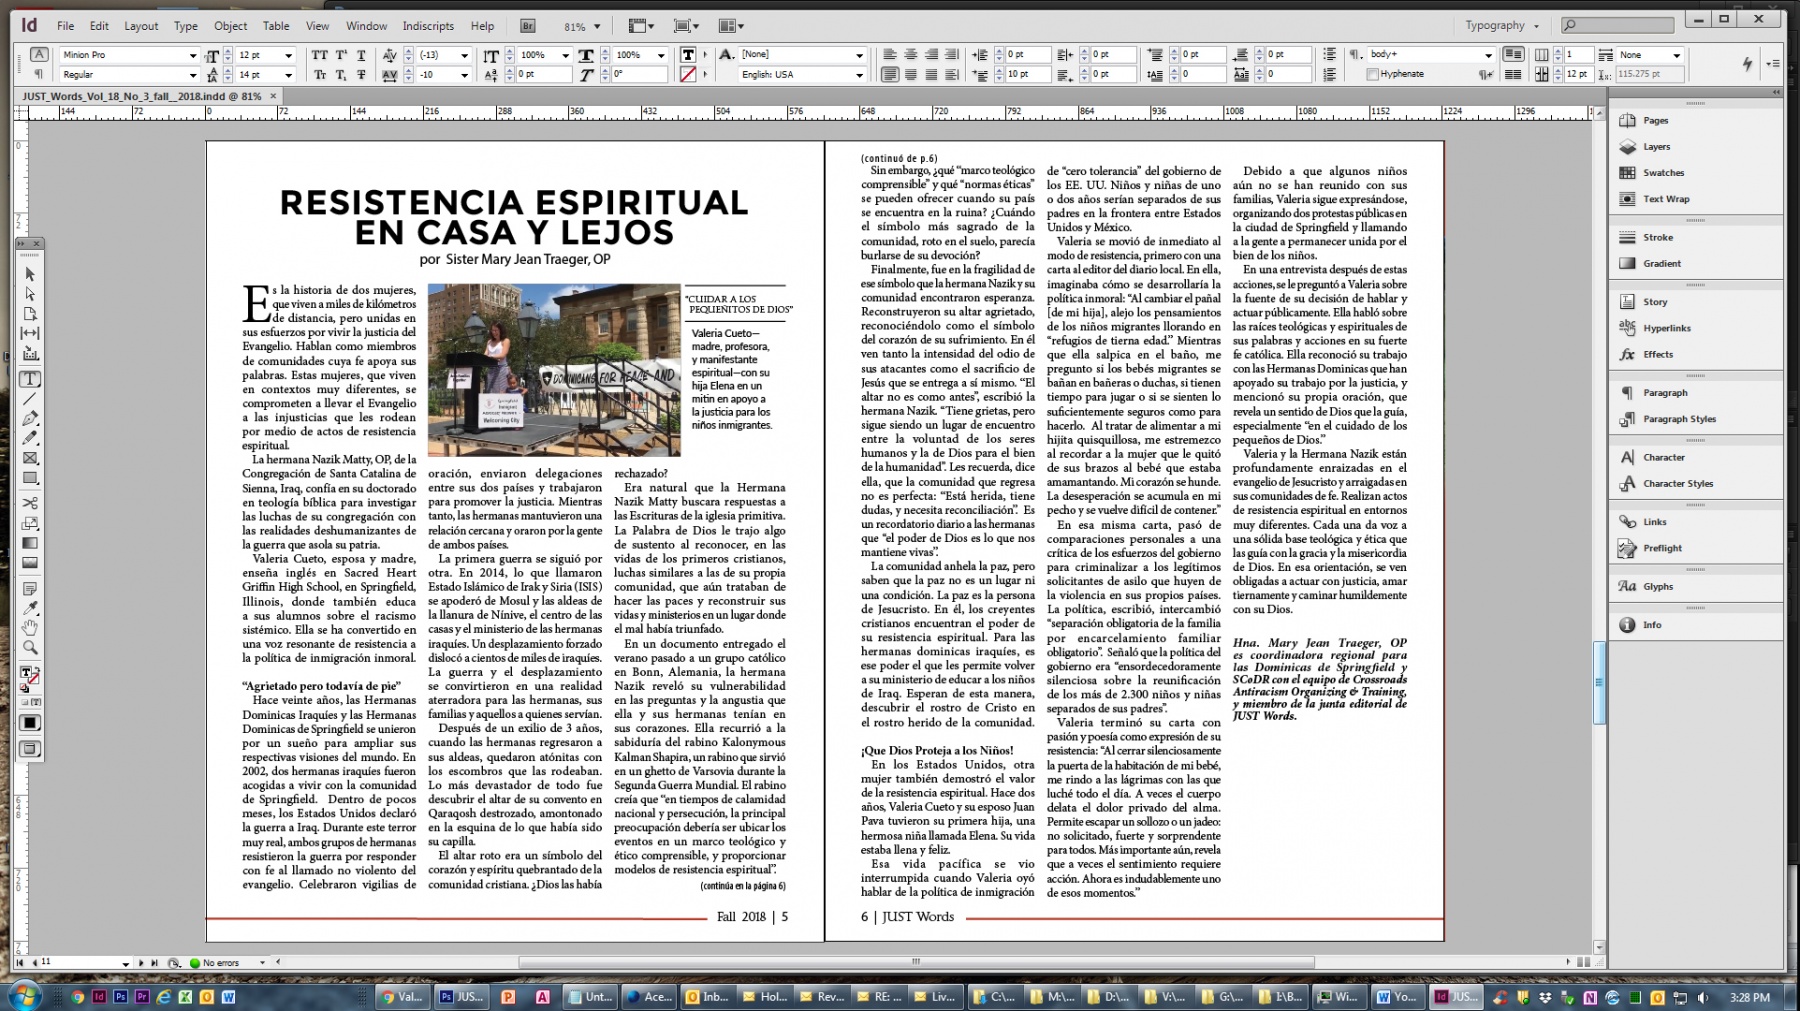
Task: Open the Minion Pro font family dropdown
Action: click(x=193, y=55)
